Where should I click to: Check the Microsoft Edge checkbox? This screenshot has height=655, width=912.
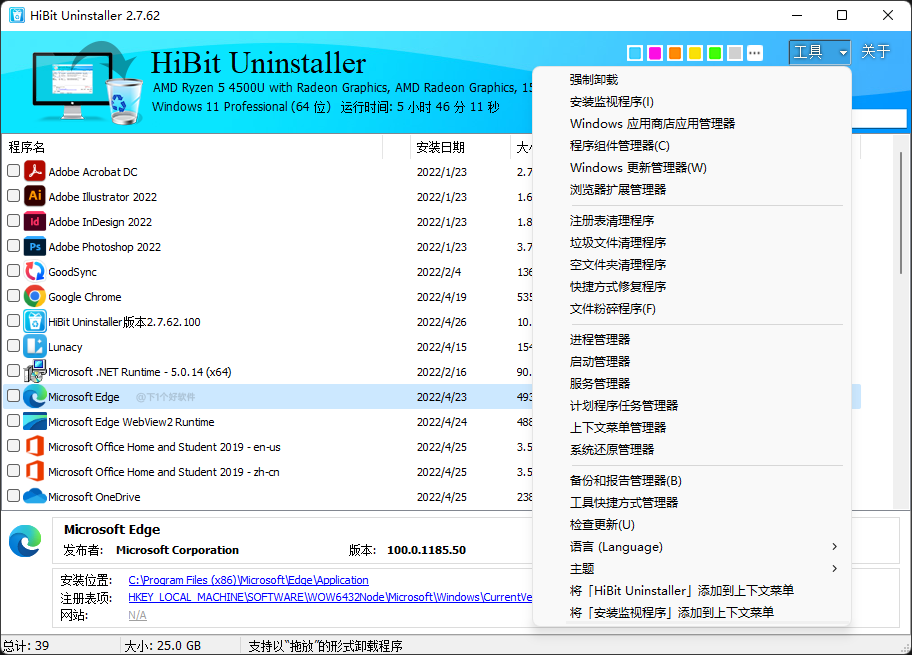[x=13, y=396]
